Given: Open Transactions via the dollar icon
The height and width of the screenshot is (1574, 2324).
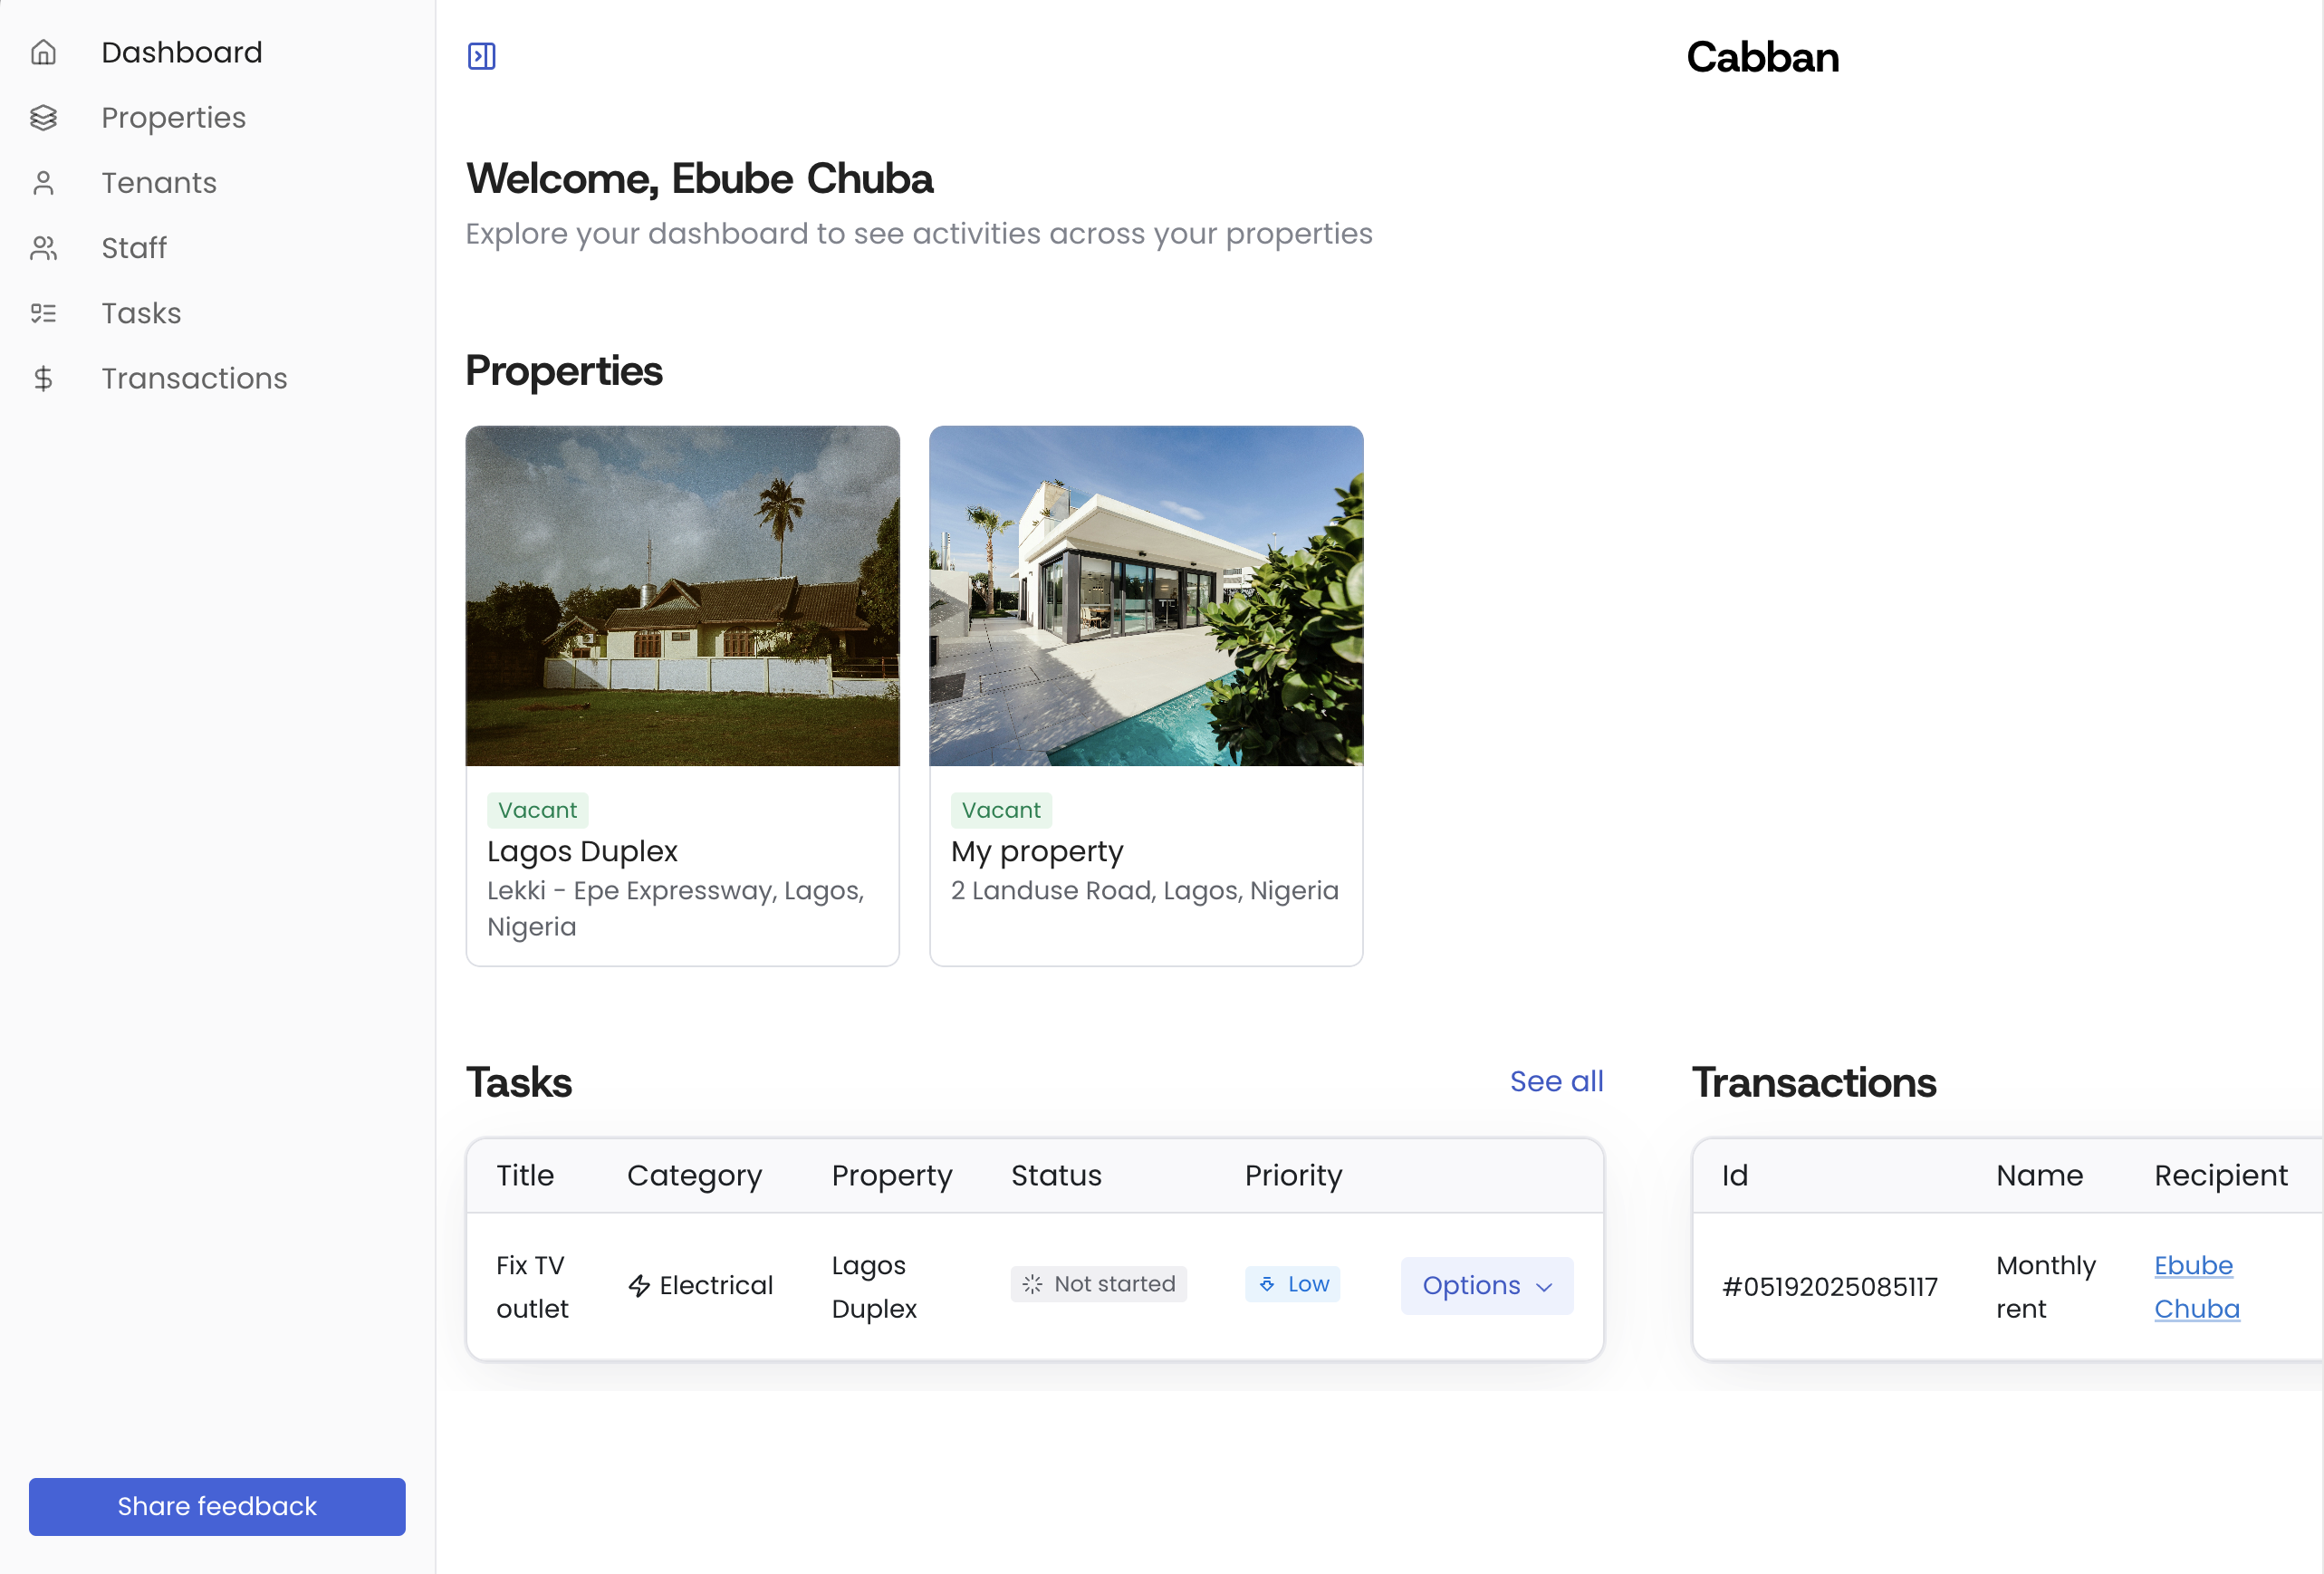Looking at the screenshot, I should pyautogui.click(x=44, y=378).
